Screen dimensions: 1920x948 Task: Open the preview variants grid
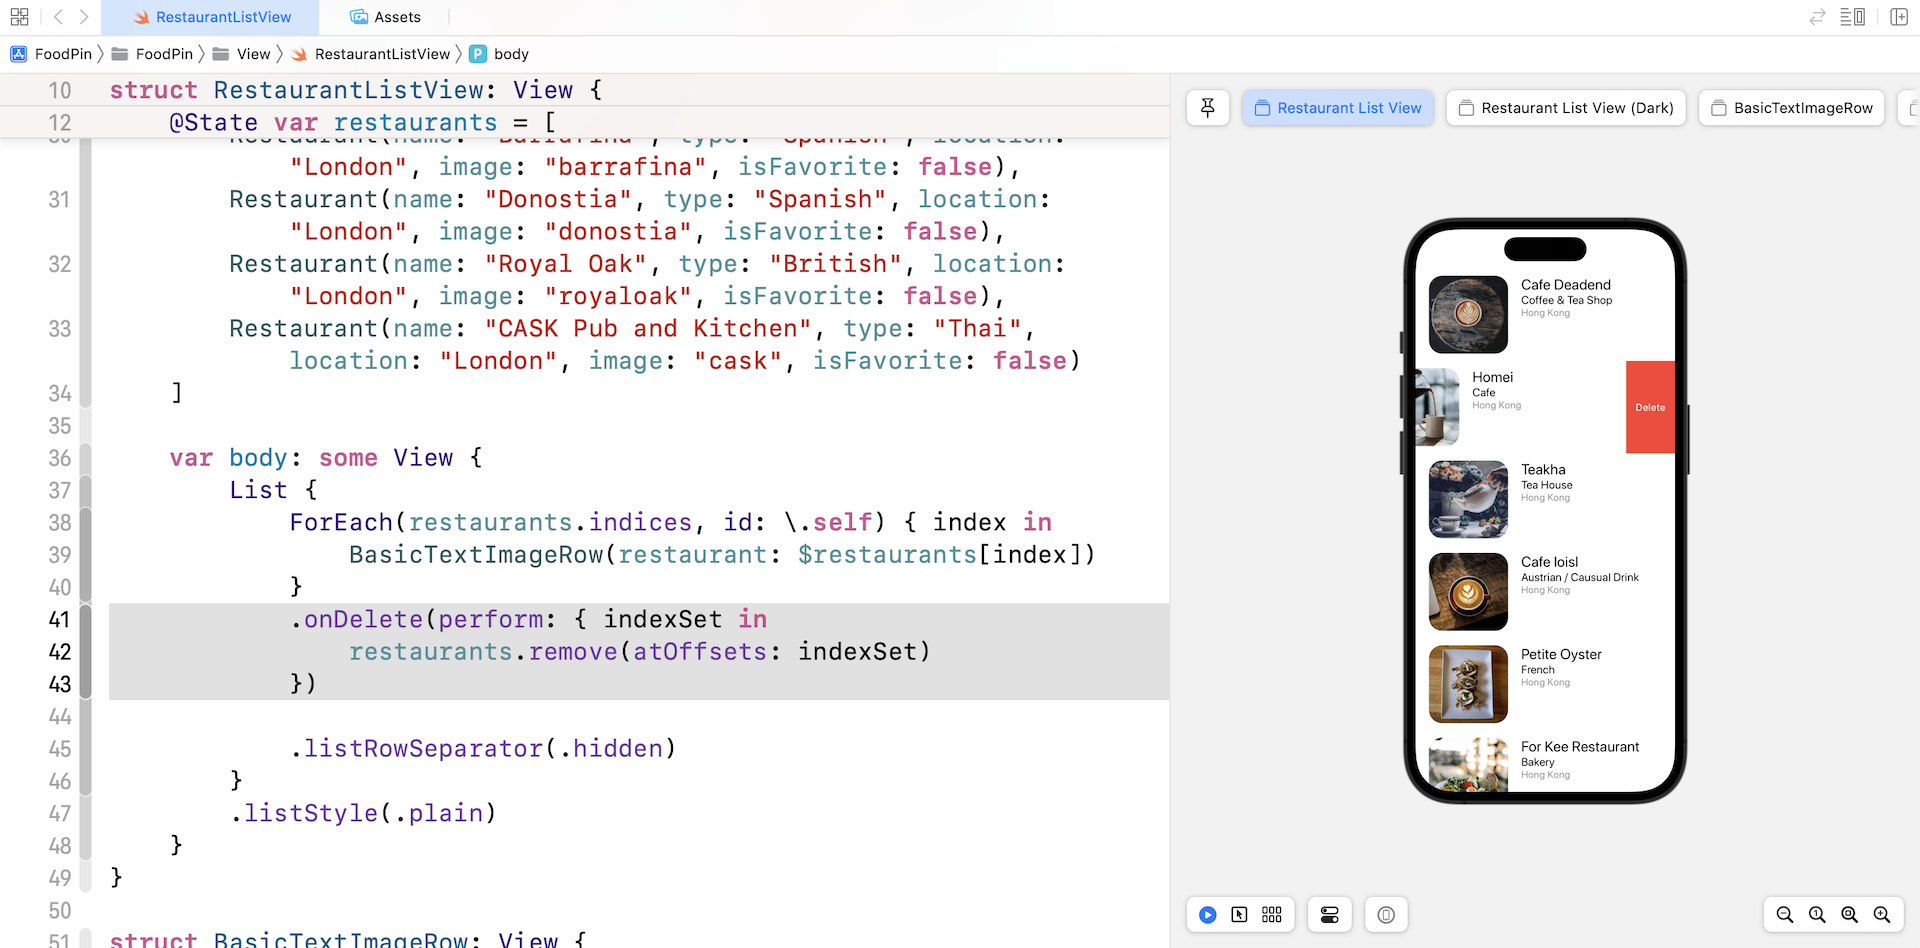(x=1272, y=915)
